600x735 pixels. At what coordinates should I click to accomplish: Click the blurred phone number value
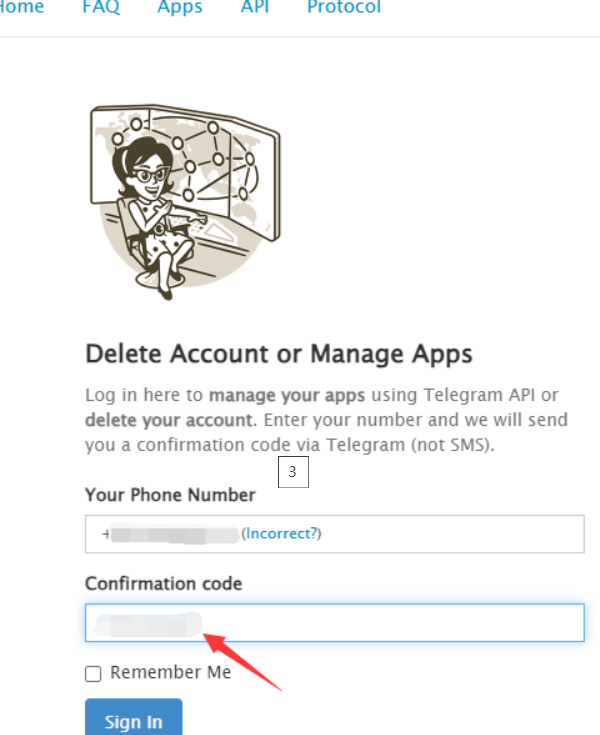tap(172, 534)
